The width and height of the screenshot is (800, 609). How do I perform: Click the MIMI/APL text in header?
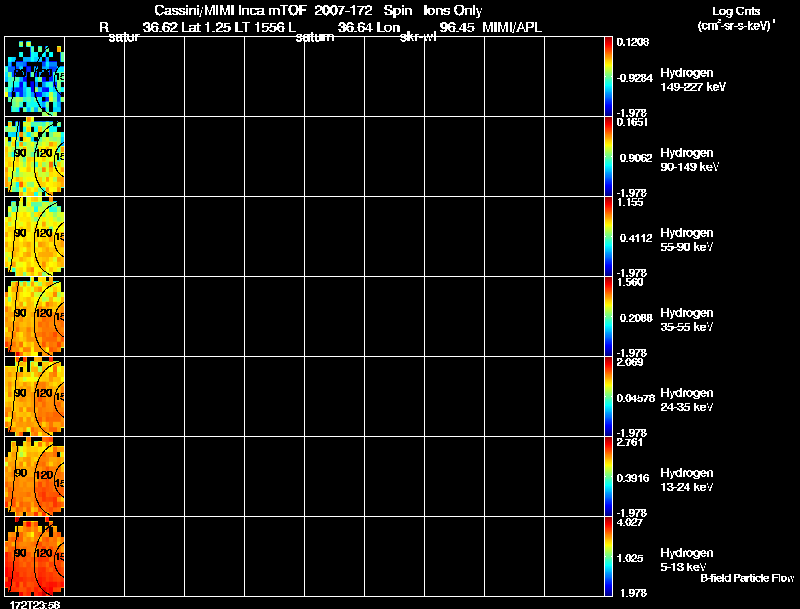pyautogui.click(x=512, y=27)
